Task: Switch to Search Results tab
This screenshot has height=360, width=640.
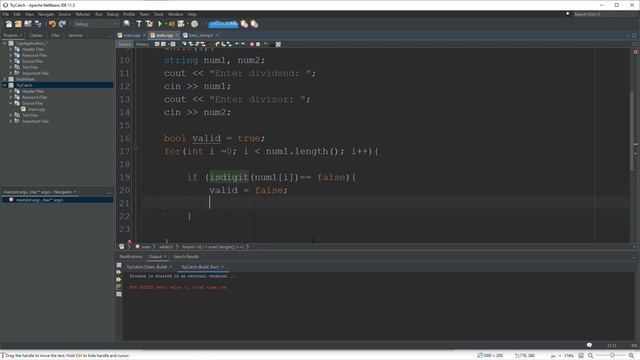Action: [x=186, y=257]
